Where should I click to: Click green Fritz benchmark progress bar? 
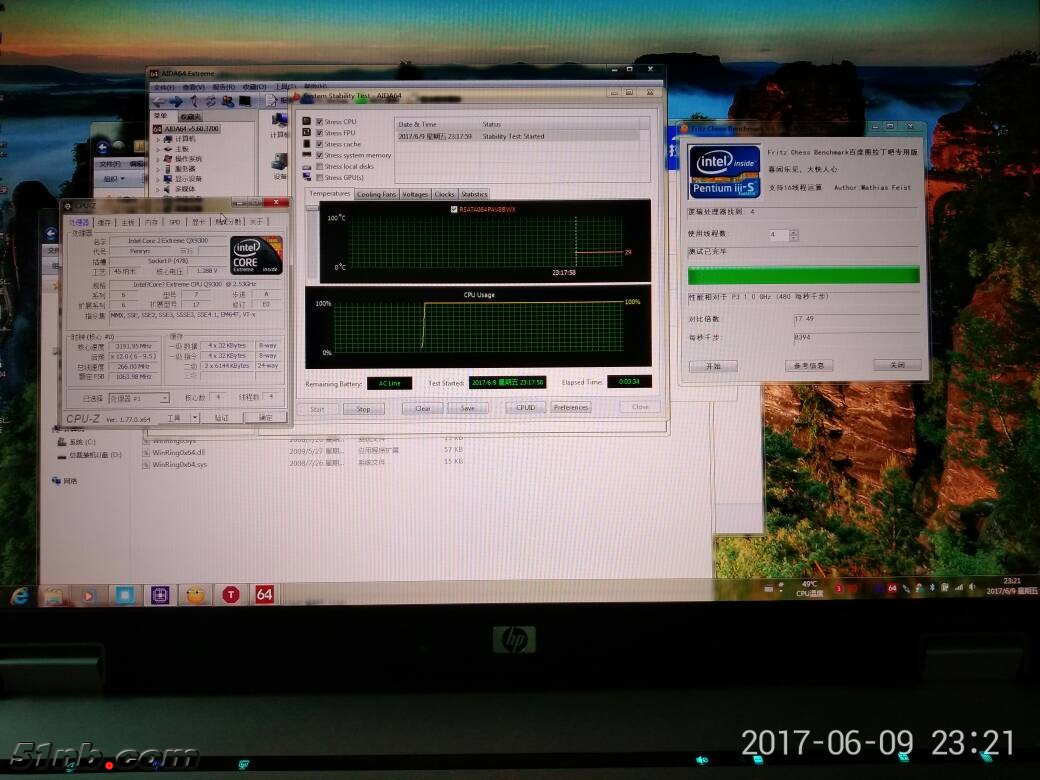(803, 275)
